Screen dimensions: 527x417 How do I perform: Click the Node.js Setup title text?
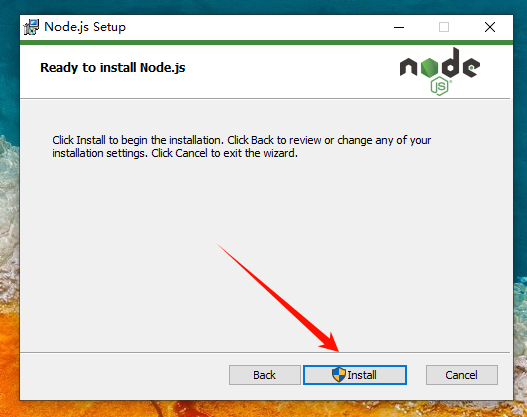pyautogui.click(x=85, y=27)
